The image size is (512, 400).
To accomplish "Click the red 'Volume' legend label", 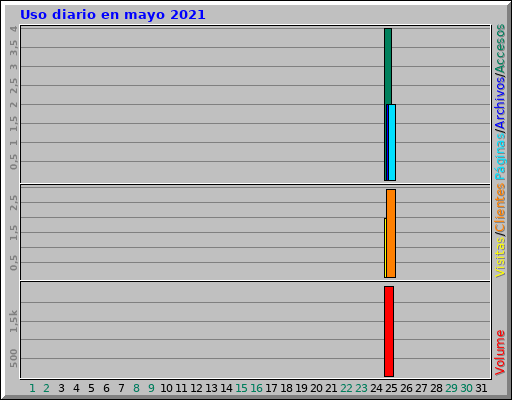I will [x=500, y=353].
